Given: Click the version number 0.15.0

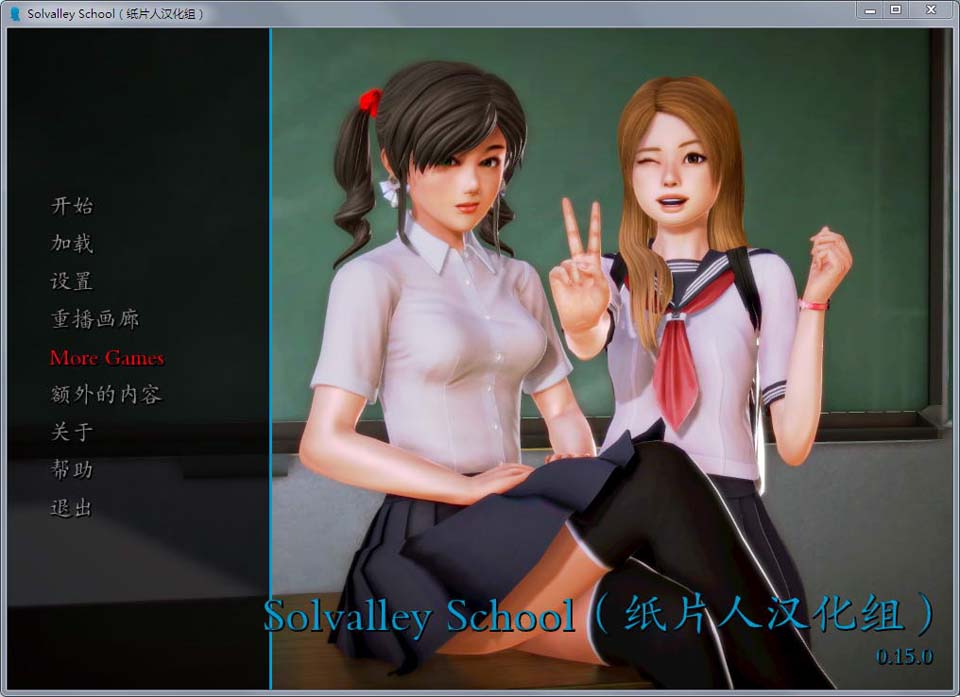Looking at the screenshot, I should 904,657.
